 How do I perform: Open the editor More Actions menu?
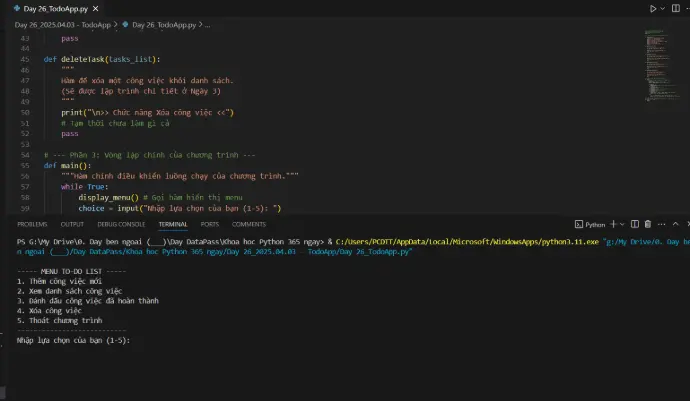click(687, 8)
